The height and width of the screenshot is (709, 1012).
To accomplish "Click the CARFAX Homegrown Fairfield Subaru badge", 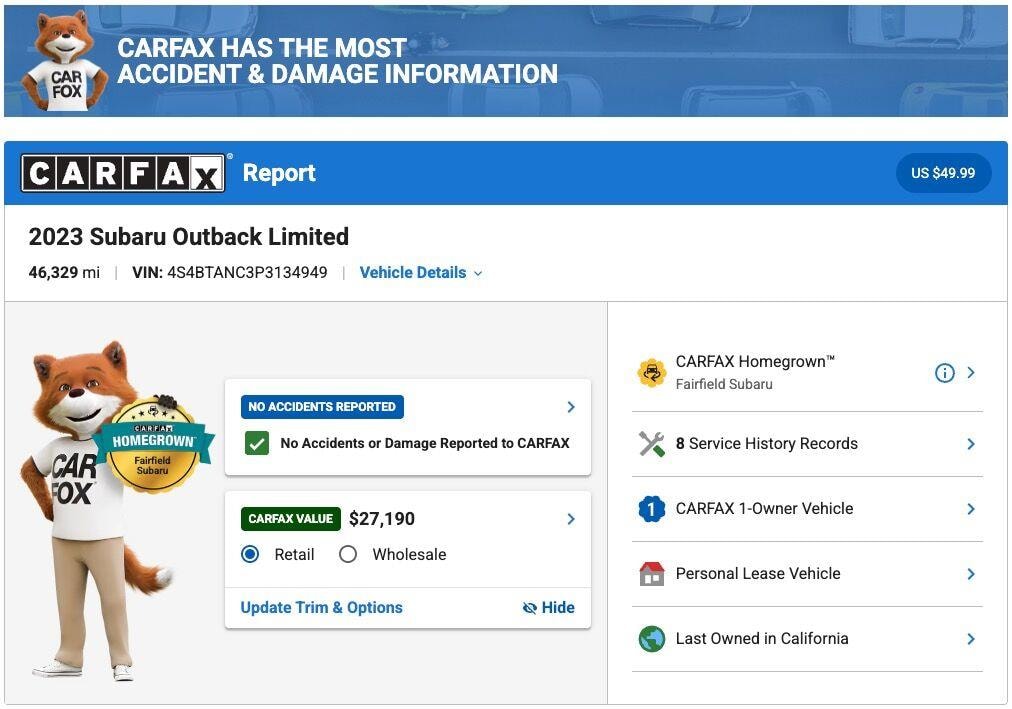I will click(152, 444).
